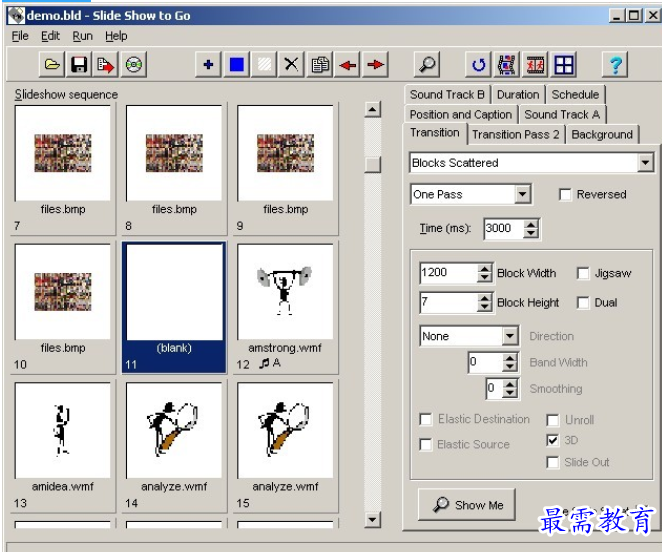Click the solid blue square toolbar icon
Screen dimensions: 662x552
[x=236, y=65]
